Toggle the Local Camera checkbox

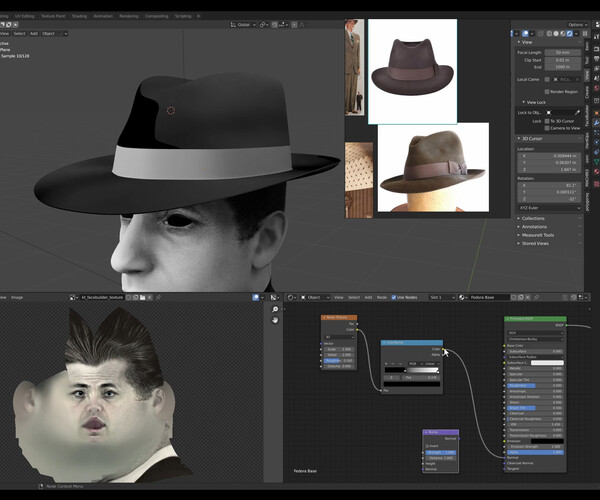point(547,79)
